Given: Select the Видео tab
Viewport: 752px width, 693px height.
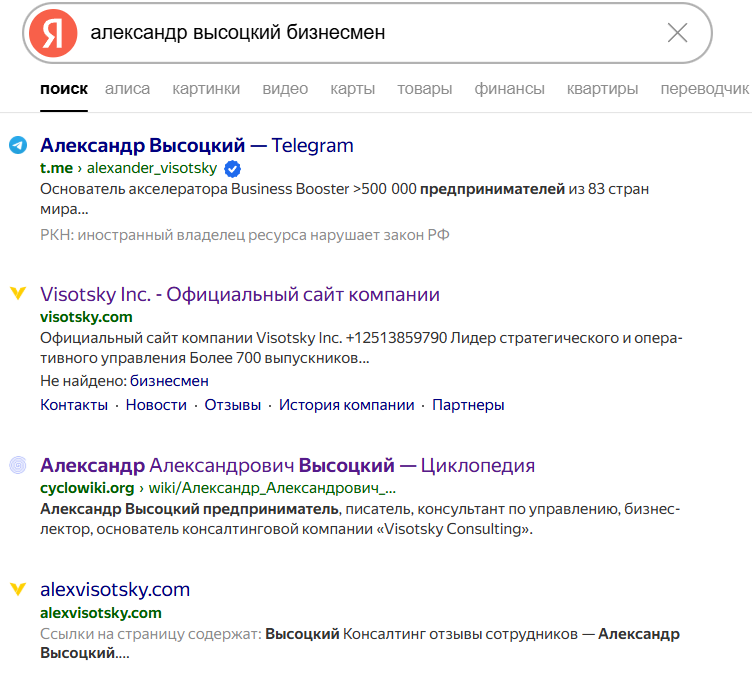Looking at the screenshot, I should pos(285,89).
